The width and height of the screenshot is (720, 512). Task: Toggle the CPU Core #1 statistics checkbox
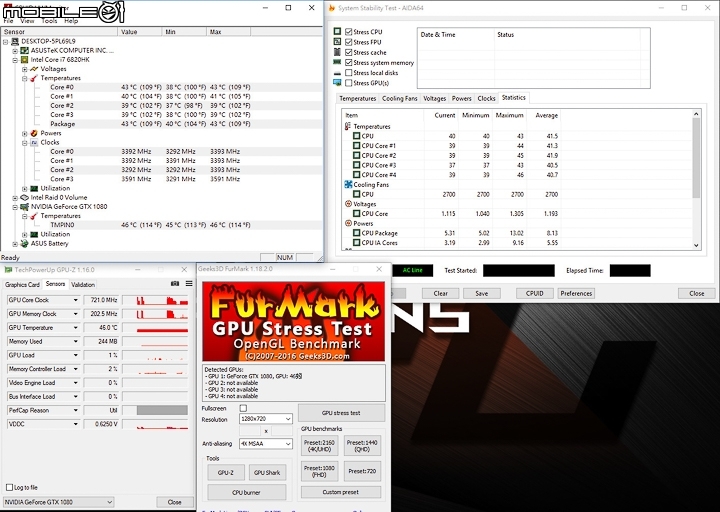356,146
